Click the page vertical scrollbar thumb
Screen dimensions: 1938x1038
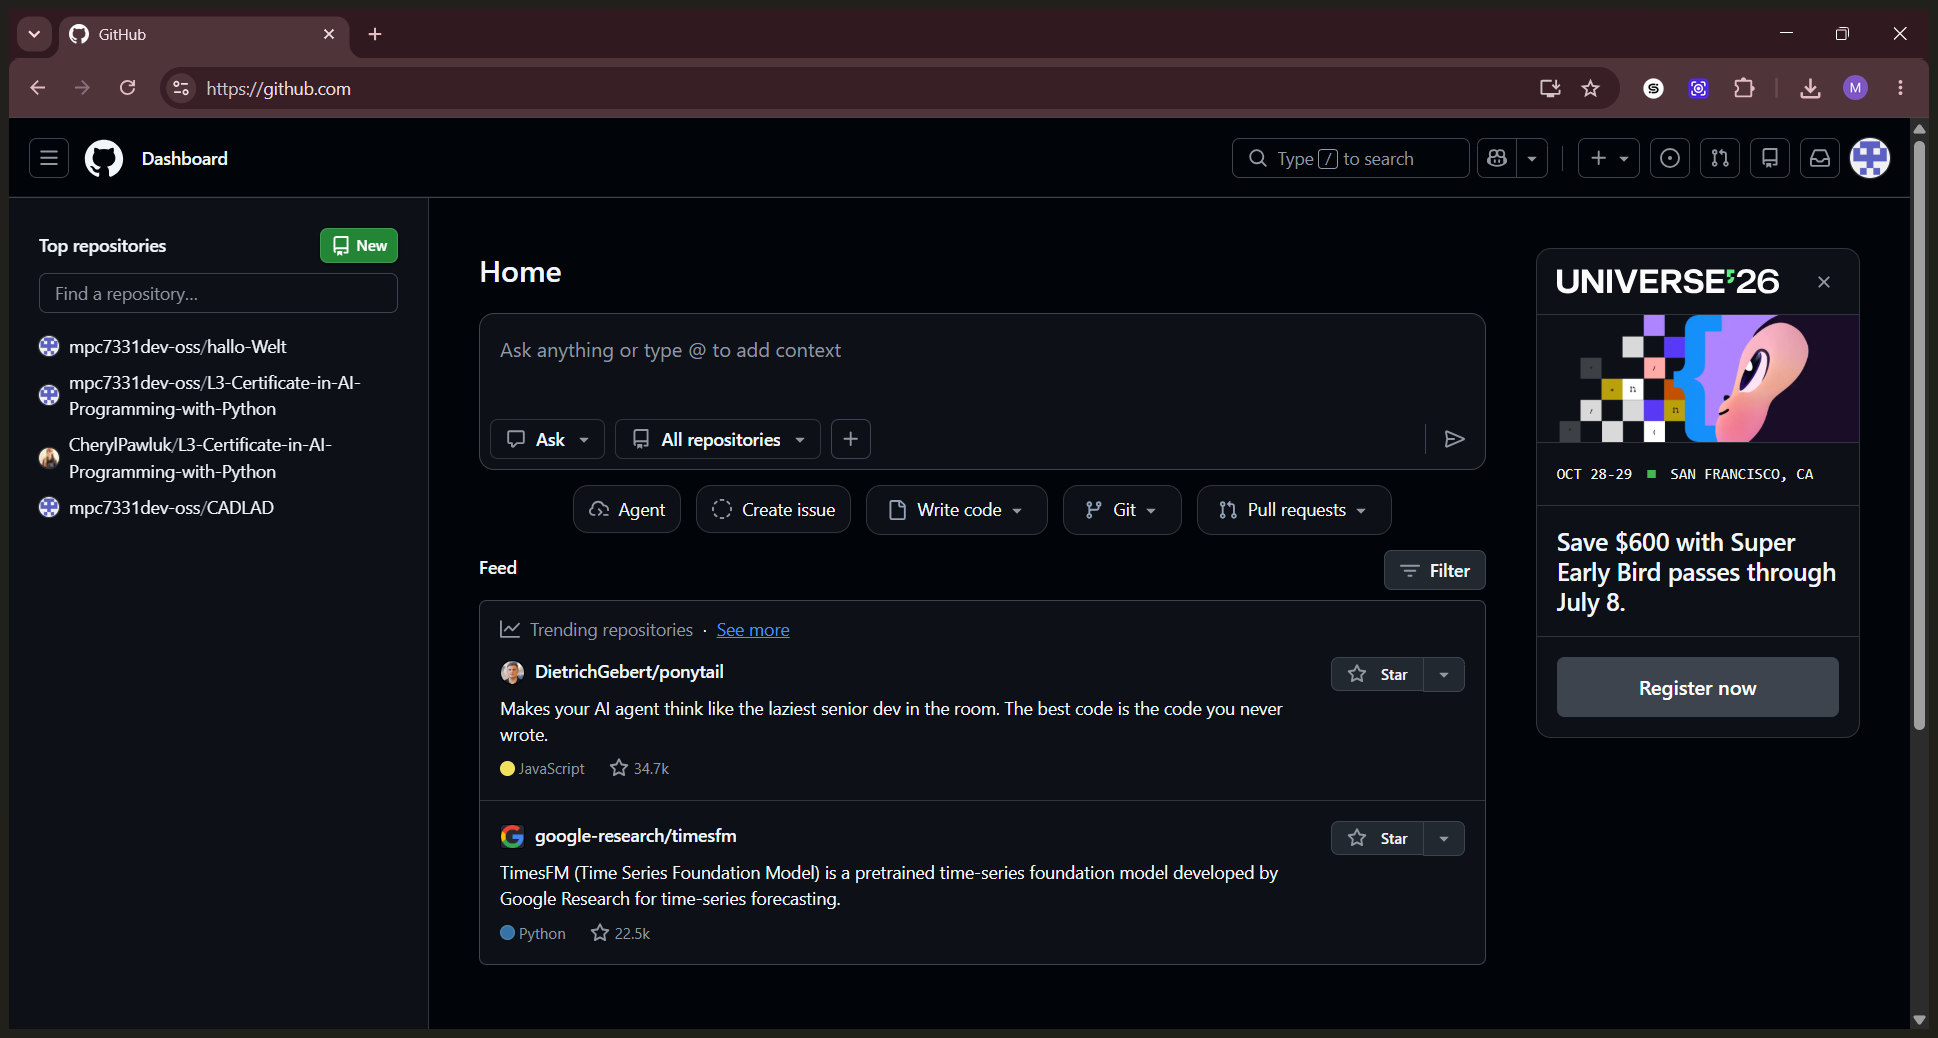pos(1919,435)
